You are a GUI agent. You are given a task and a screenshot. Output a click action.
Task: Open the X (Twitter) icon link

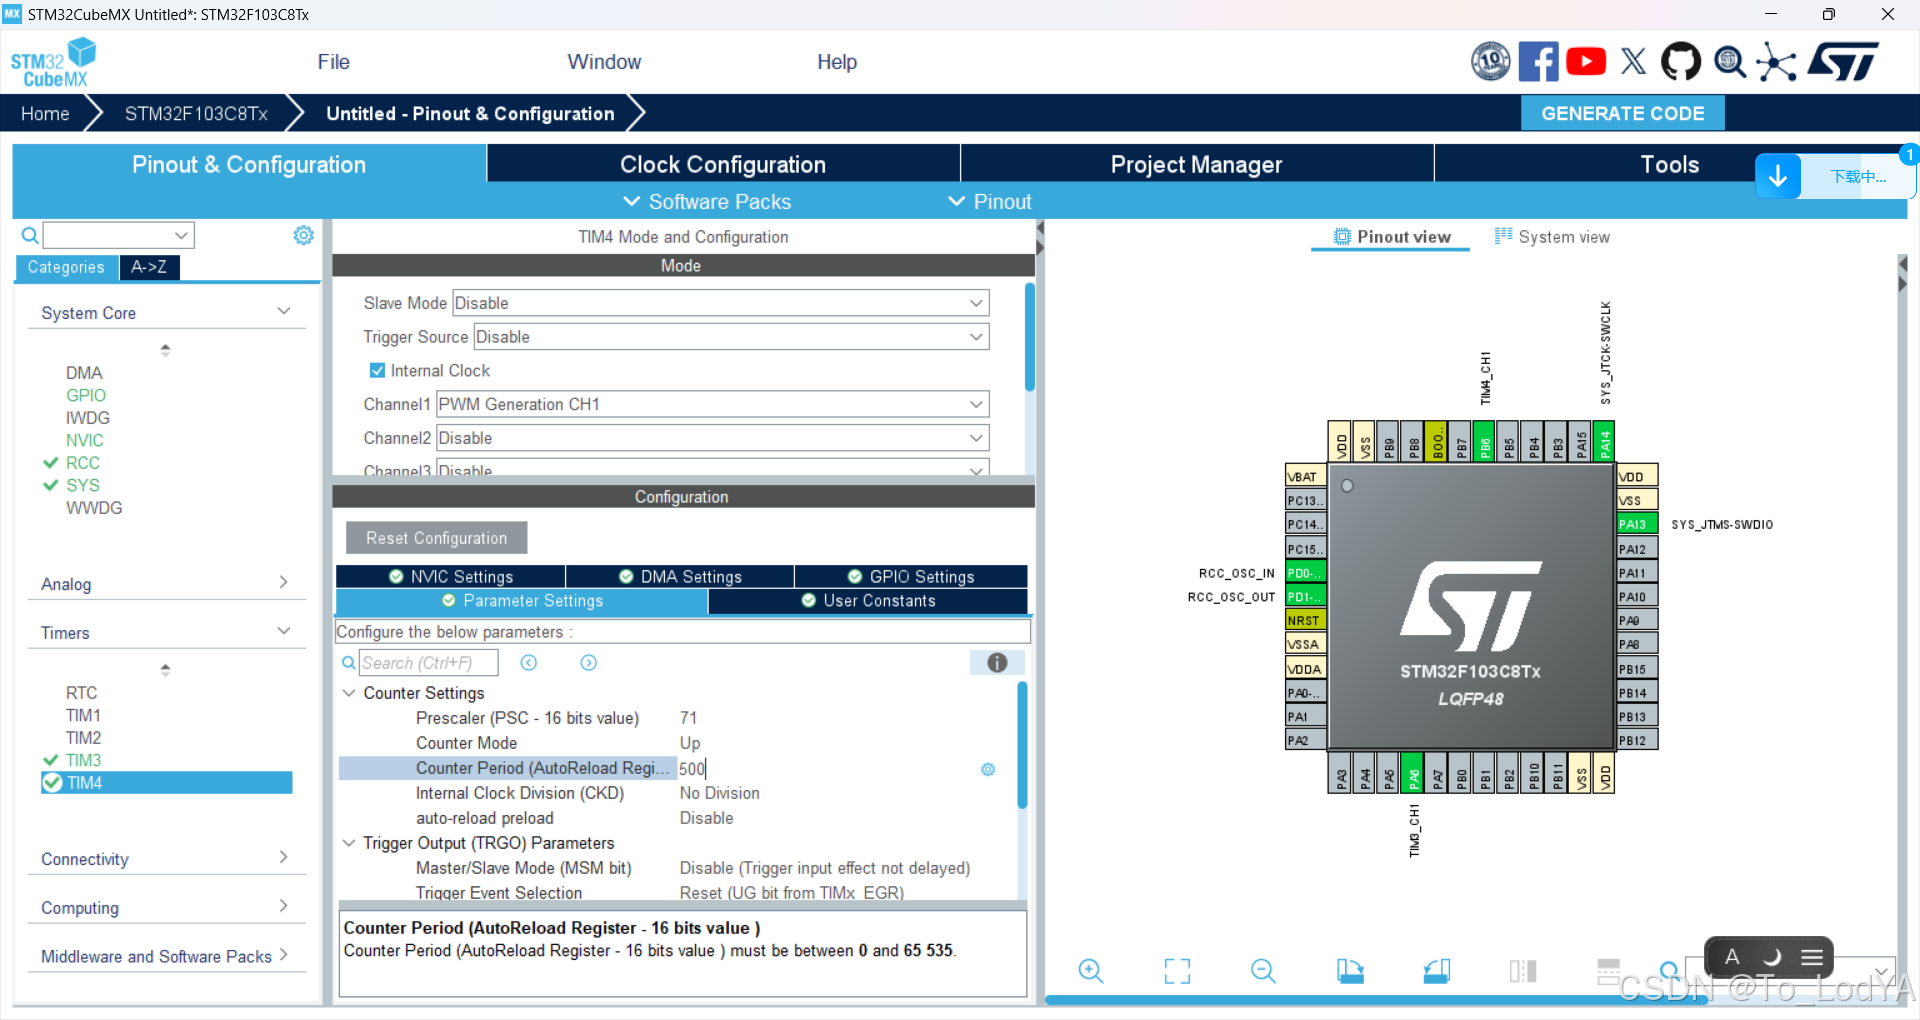(x=1633, y=61)
